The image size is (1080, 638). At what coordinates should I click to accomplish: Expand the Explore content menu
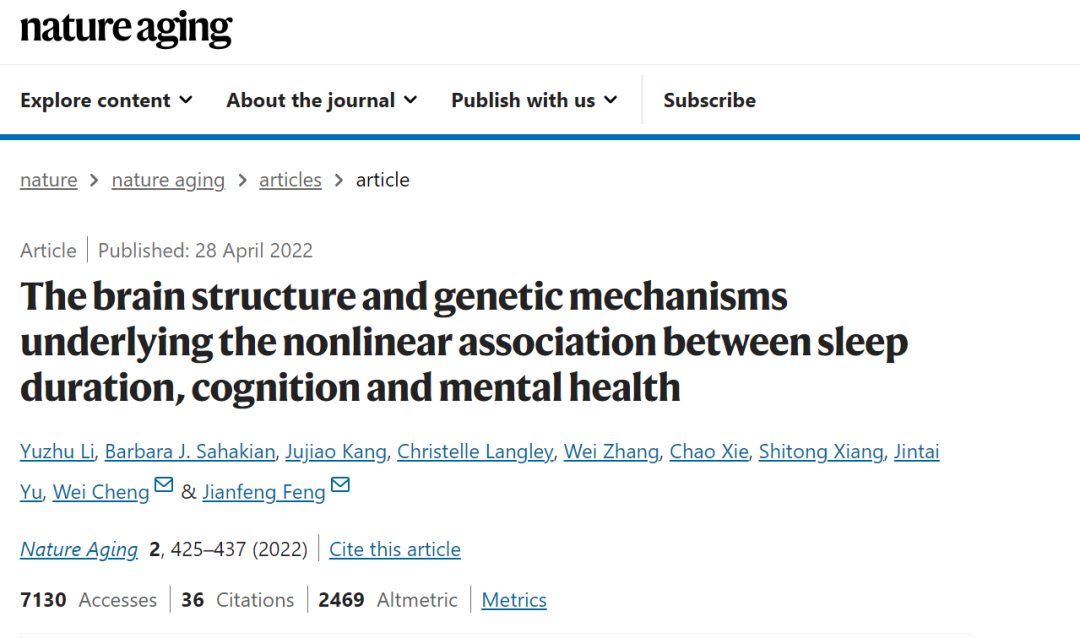[x=106, y=101]
